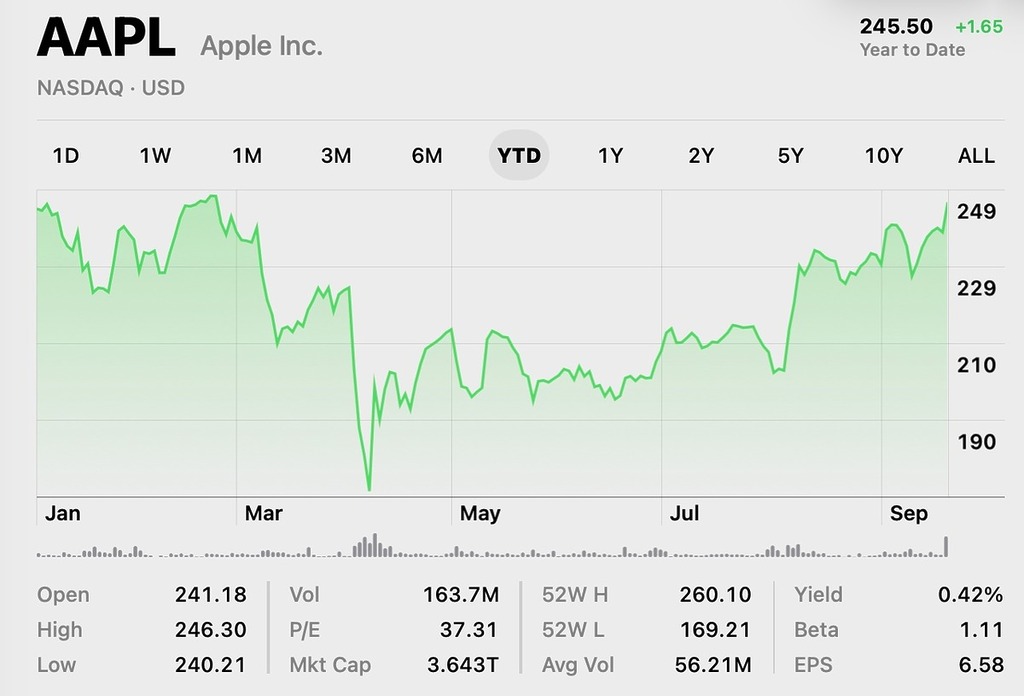Click the Mkt Cap 3.643T value

[462, 665]
